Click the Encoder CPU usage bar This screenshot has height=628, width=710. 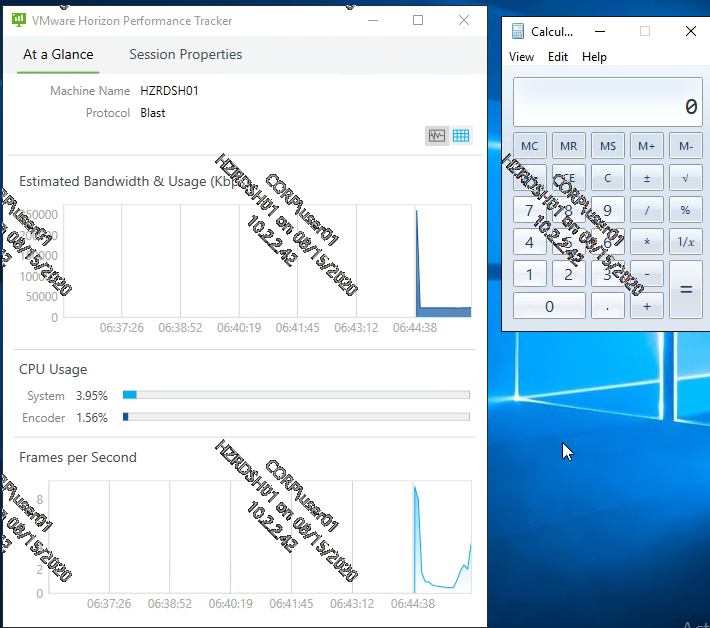click(x=296, y=417)
